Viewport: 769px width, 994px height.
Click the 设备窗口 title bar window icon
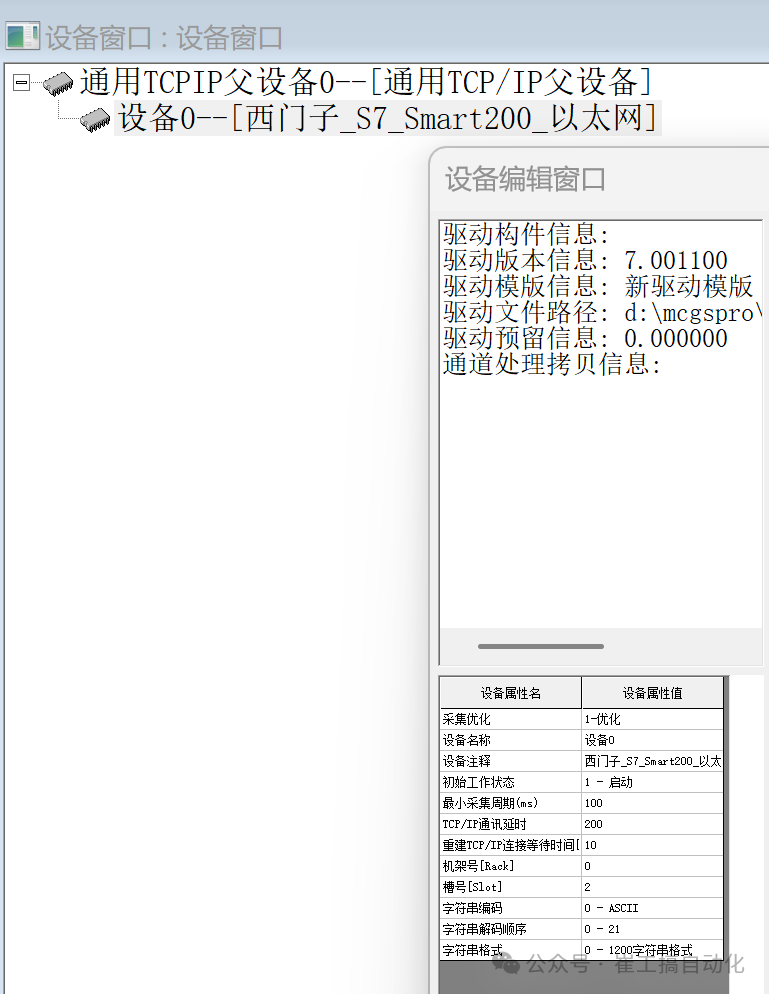click(x=23, y=36)
